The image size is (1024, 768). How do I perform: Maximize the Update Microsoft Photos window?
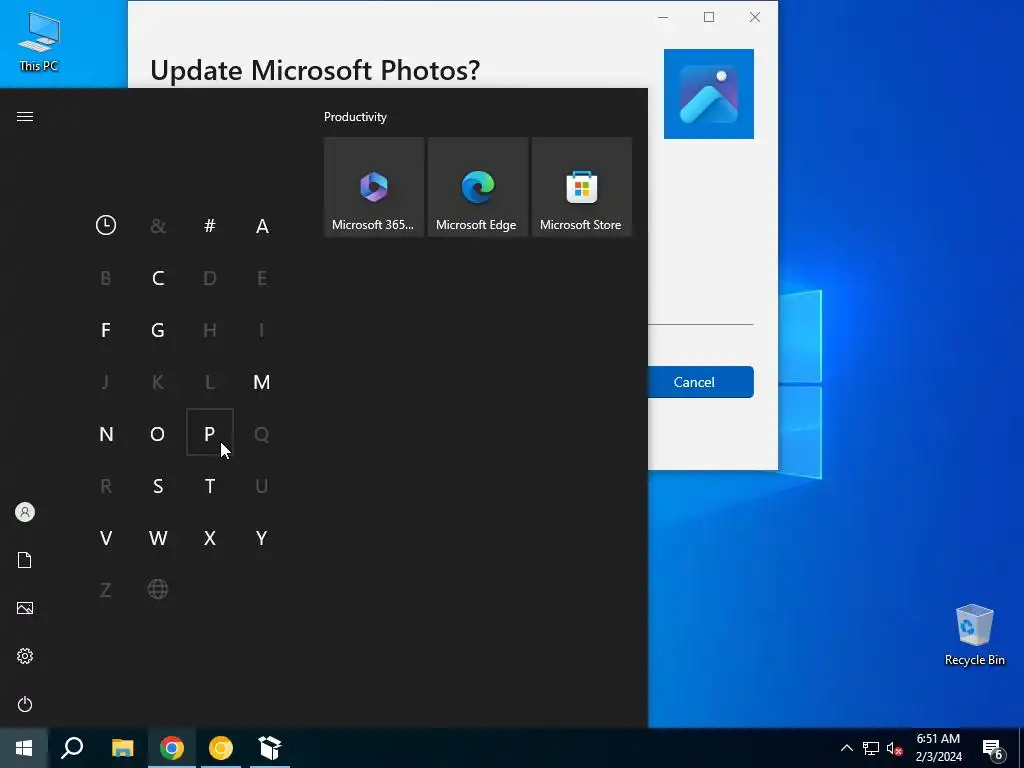coord(709,17)
